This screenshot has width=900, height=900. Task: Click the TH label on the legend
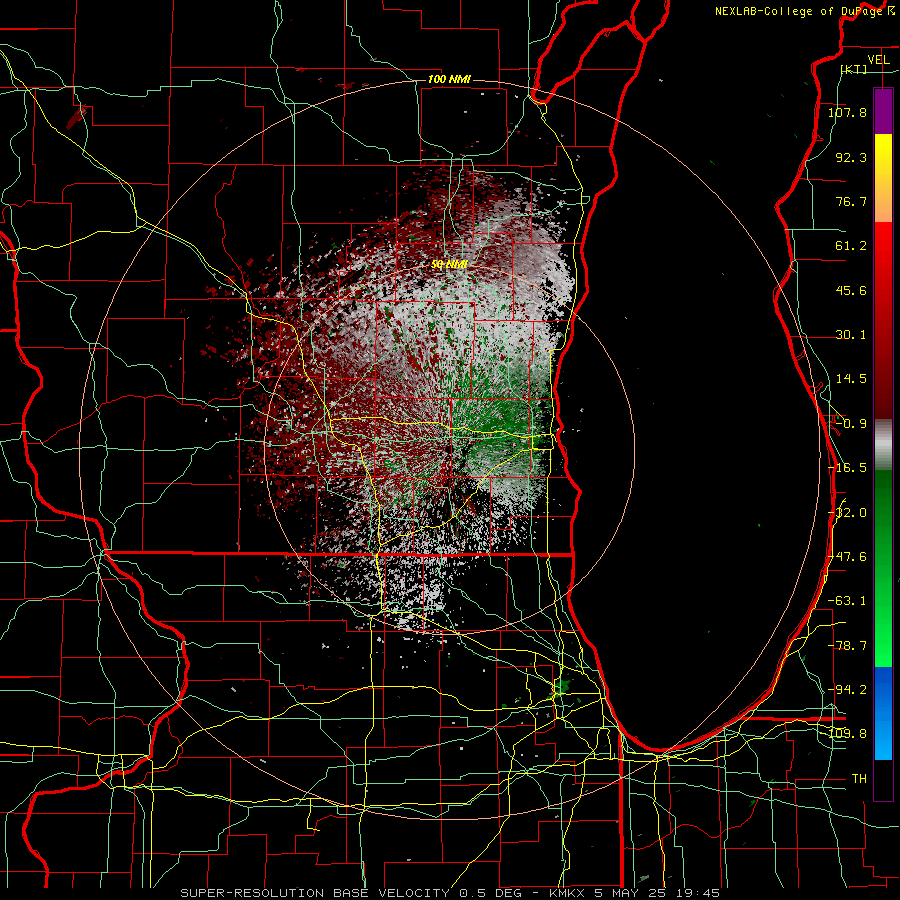pyautogui.click(x=859, y=779)
